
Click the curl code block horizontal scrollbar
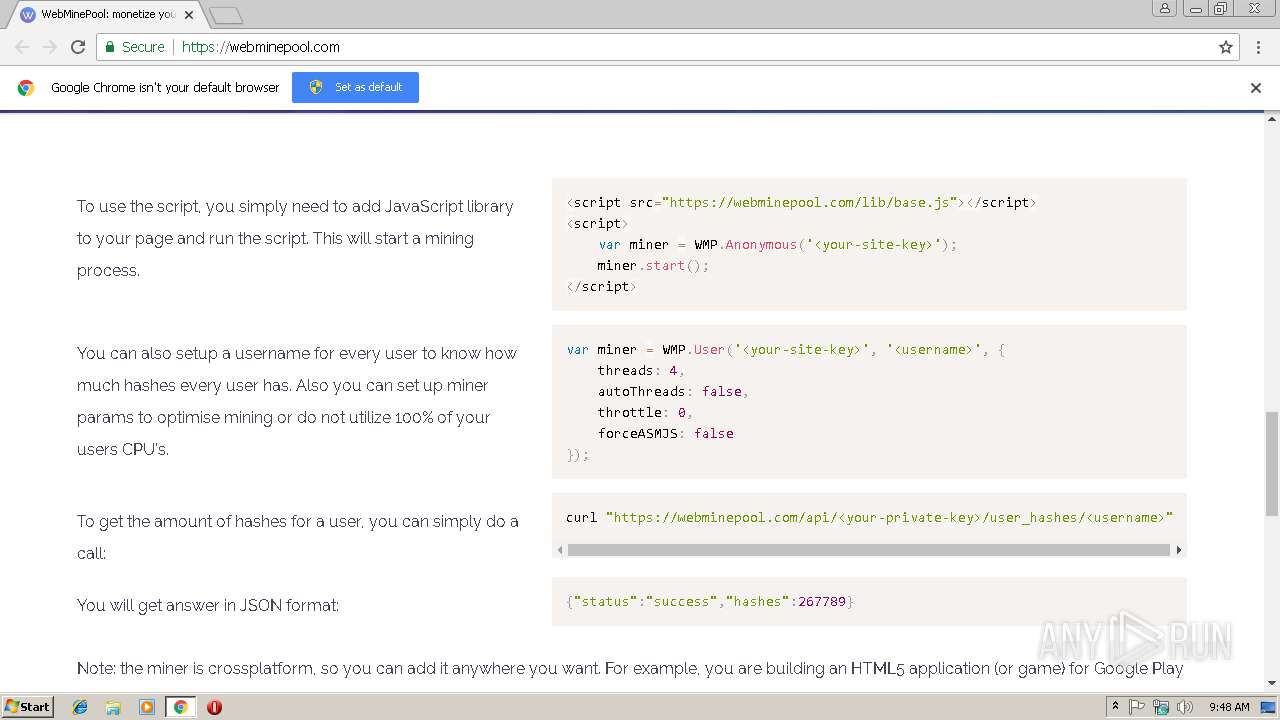868,550
